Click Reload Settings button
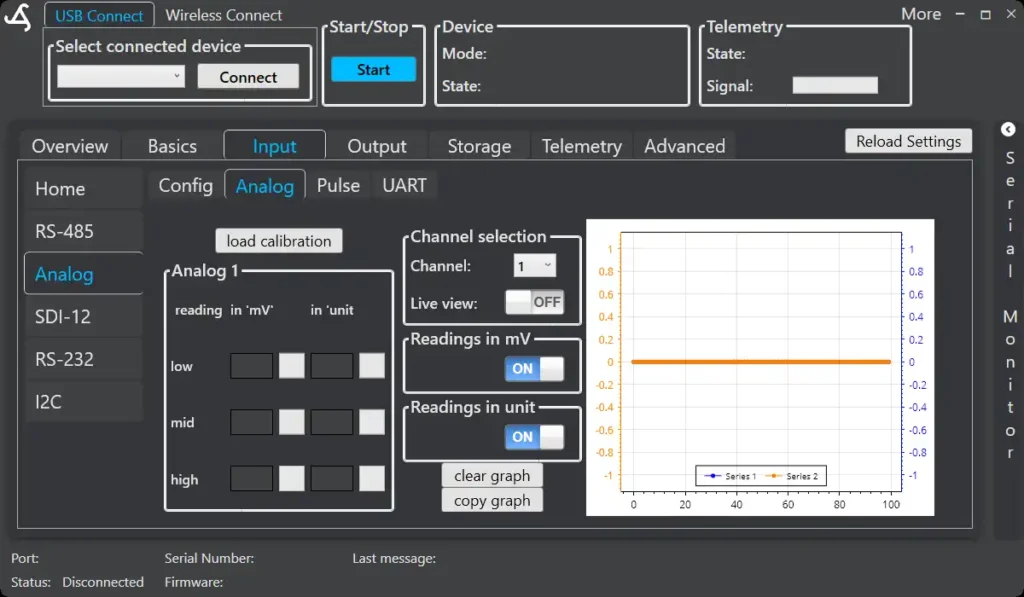1024x597 pixels. coord(908,141)
